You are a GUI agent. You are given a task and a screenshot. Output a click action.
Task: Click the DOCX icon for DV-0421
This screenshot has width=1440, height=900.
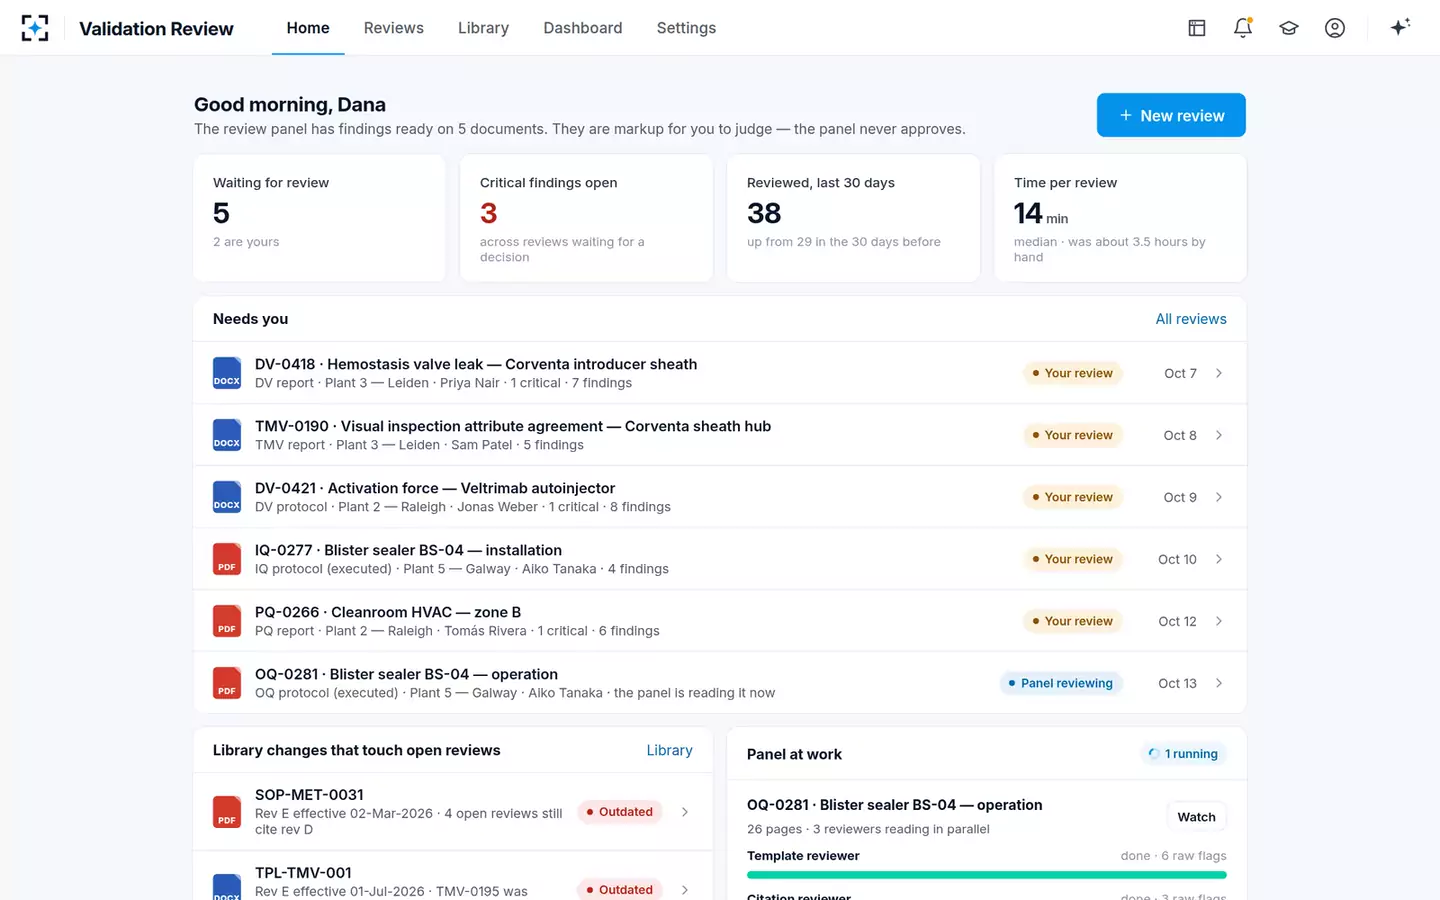tap(227, 497)
